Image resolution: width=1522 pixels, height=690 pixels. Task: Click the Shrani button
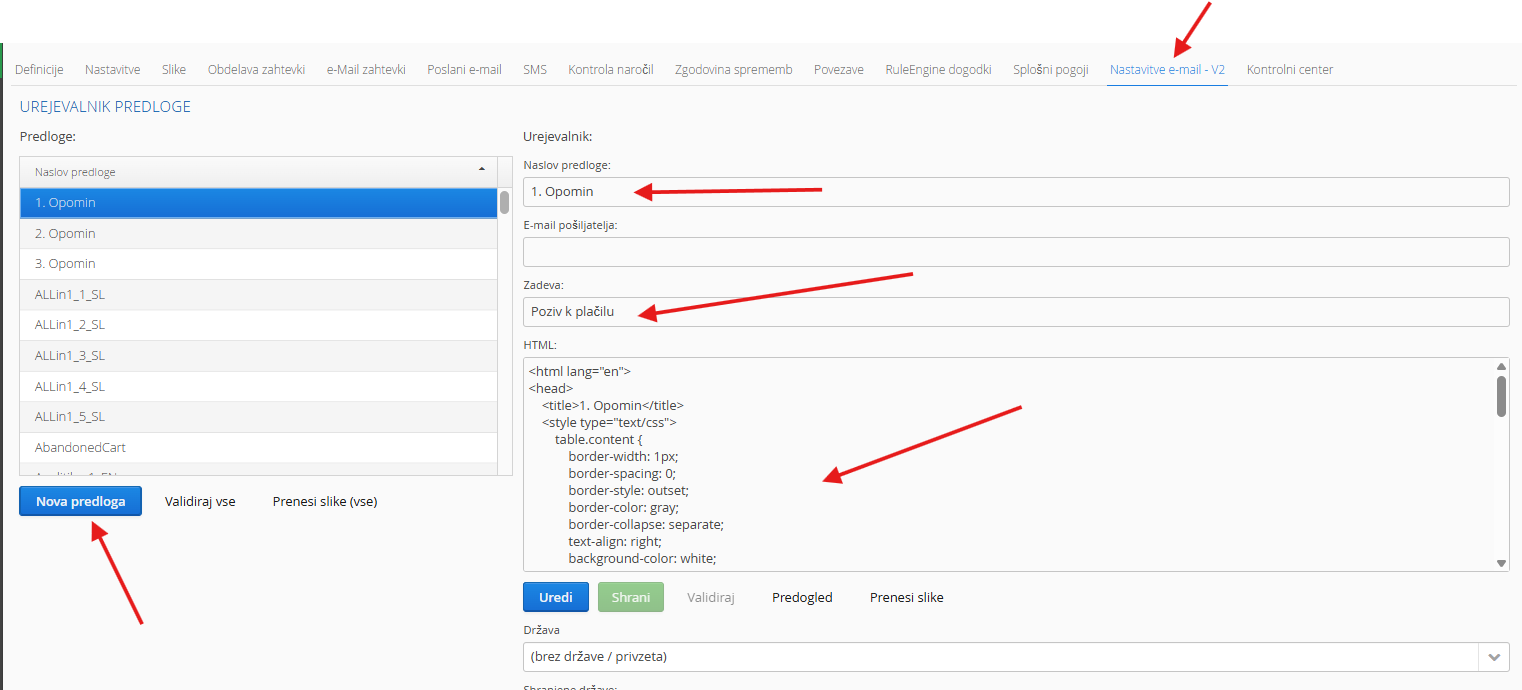tap(631, 597)
